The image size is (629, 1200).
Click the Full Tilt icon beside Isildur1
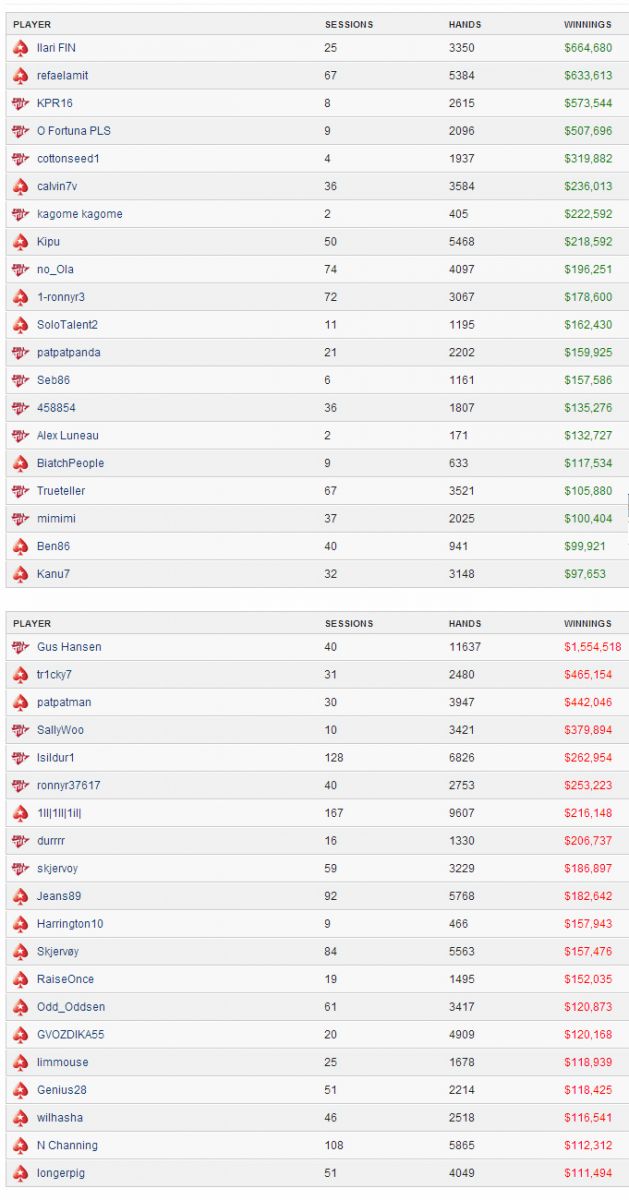pos(20,758)
